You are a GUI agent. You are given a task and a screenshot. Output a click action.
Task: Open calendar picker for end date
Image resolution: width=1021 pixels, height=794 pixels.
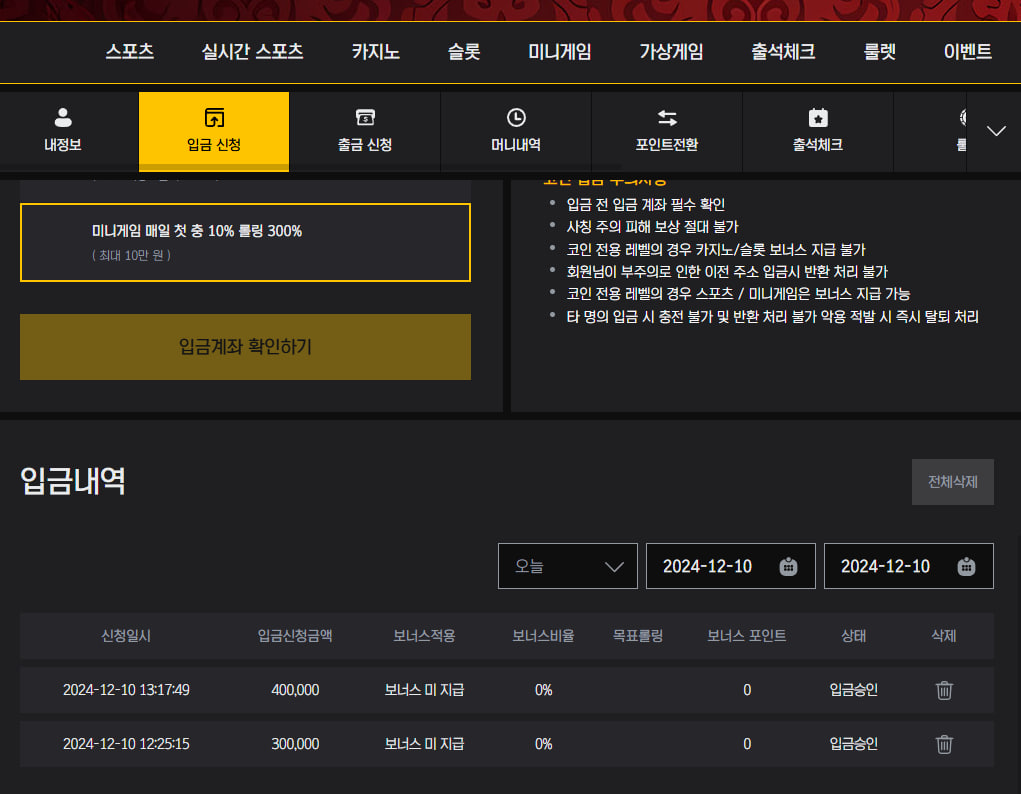point(966,567)
